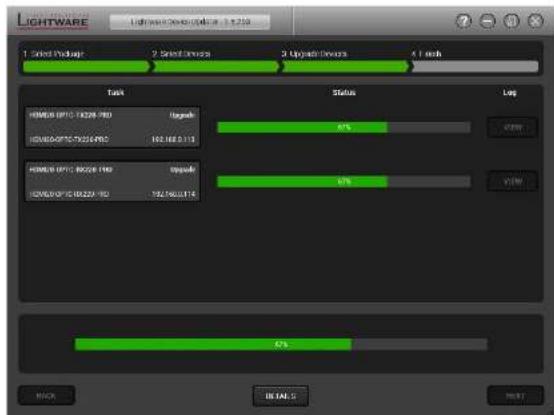The height and width of the screenshot is (415, 554).
Task: Click Upgrade label in the RX220-PRO card
Action: [182, 170]
